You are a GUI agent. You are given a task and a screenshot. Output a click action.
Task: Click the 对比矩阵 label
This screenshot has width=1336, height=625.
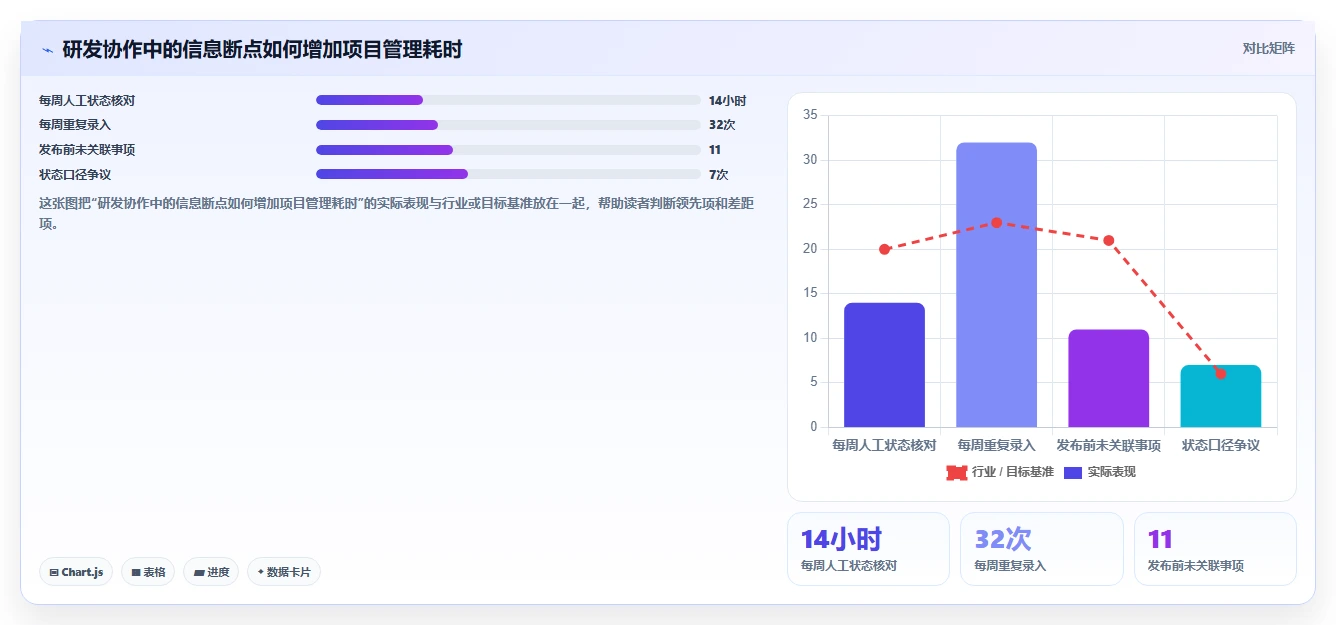click(x=1268, y=48)
